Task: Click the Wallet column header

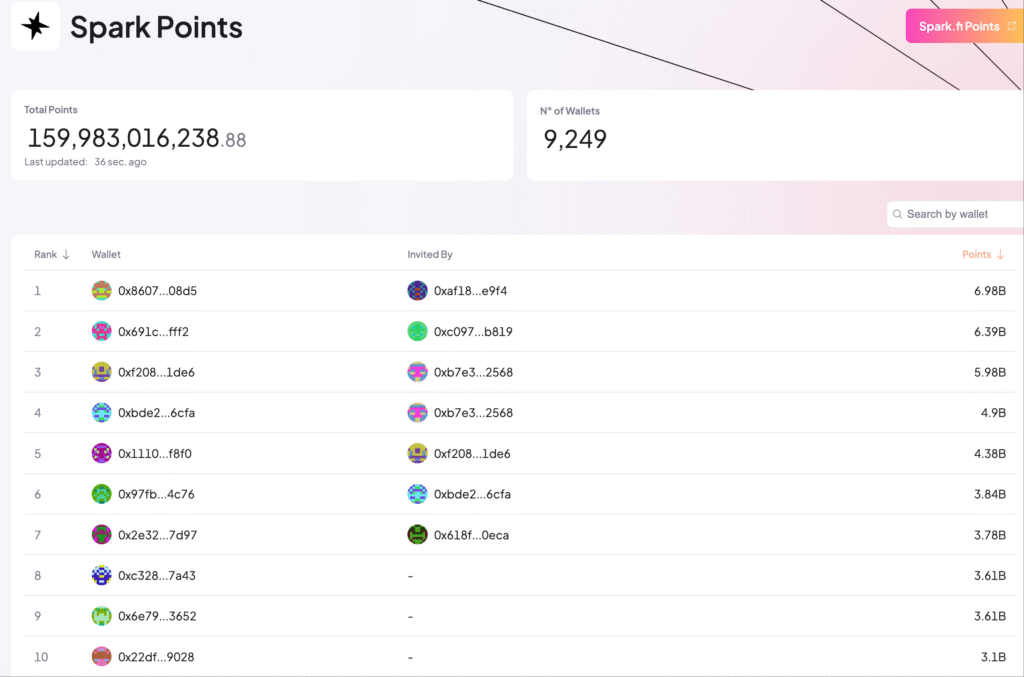Action: [x=106, y=255]
